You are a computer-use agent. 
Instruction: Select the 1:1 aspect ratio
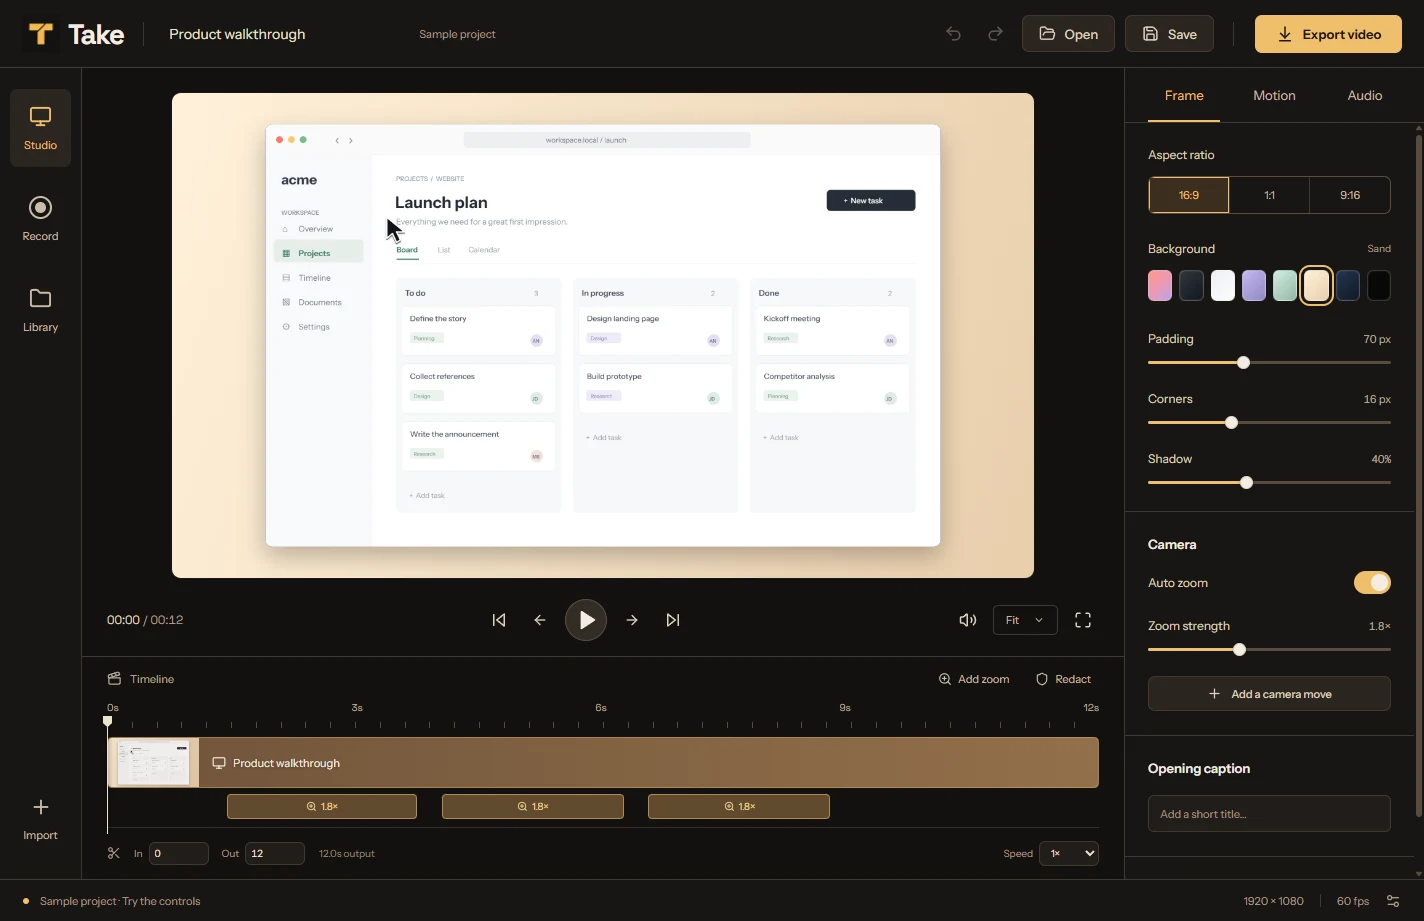[x=1269, y=195]
